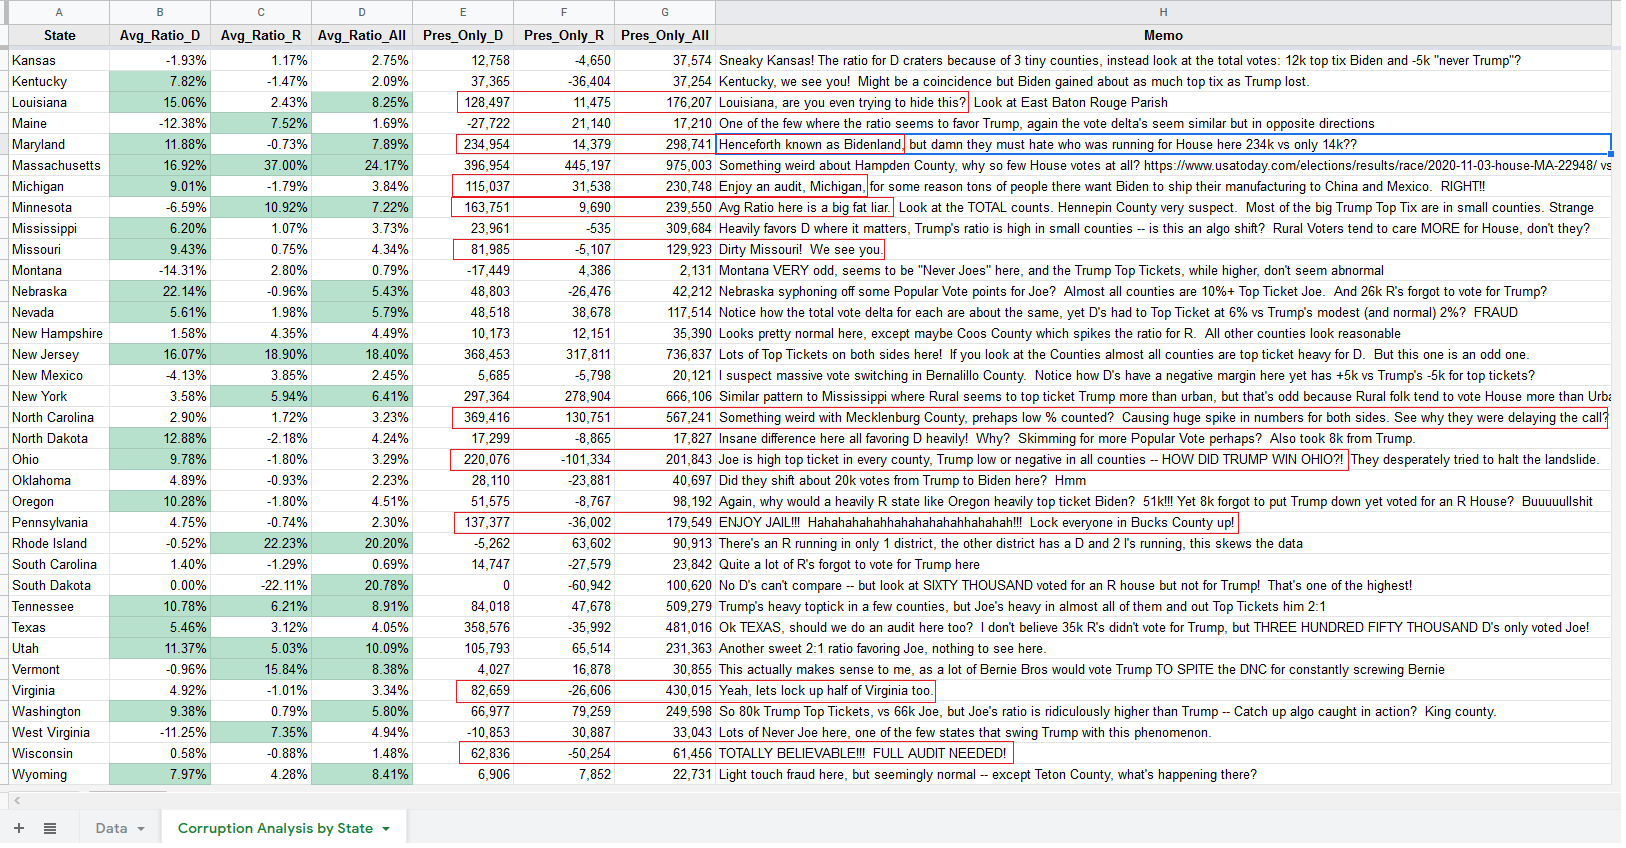Screen dimensions: 1626x848
Task: Select Virginia's 82,659 cell
Action: 463,690
